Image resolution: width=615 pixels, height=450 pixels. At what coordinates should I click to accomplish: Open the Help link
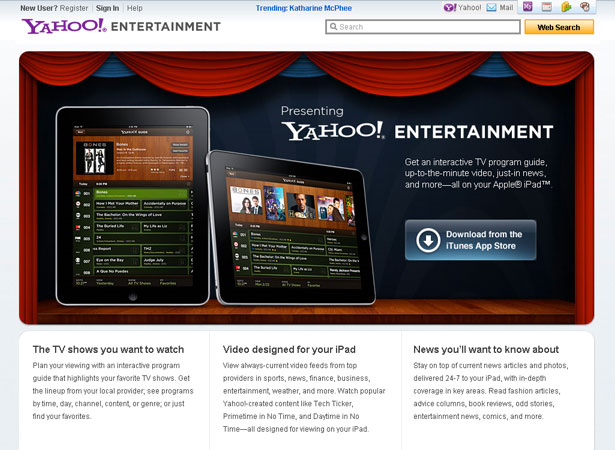pyautogui.click(x=135, y=8)
